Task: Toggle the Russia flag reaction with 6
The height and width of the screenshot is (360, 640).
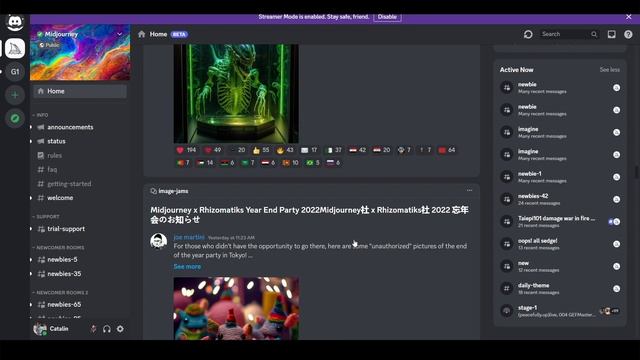Action: coord(333,163)
